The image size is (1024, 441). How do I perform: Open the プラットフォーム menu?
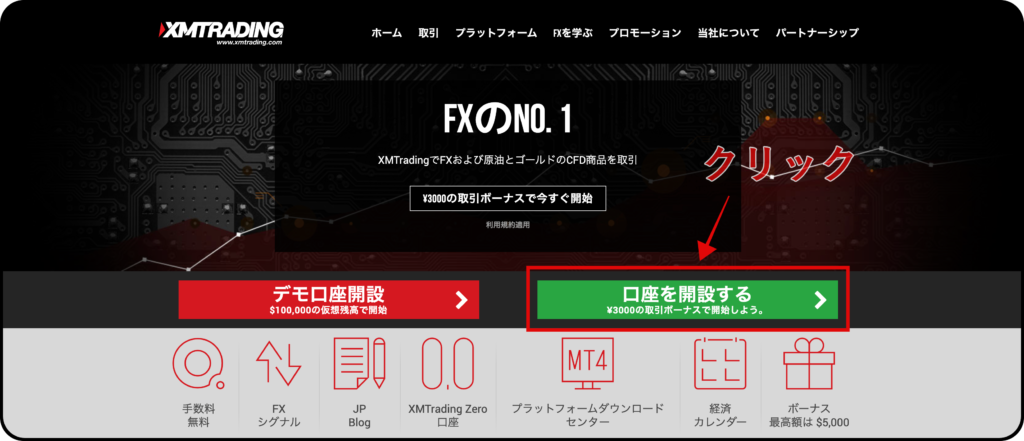click(496, 33)
